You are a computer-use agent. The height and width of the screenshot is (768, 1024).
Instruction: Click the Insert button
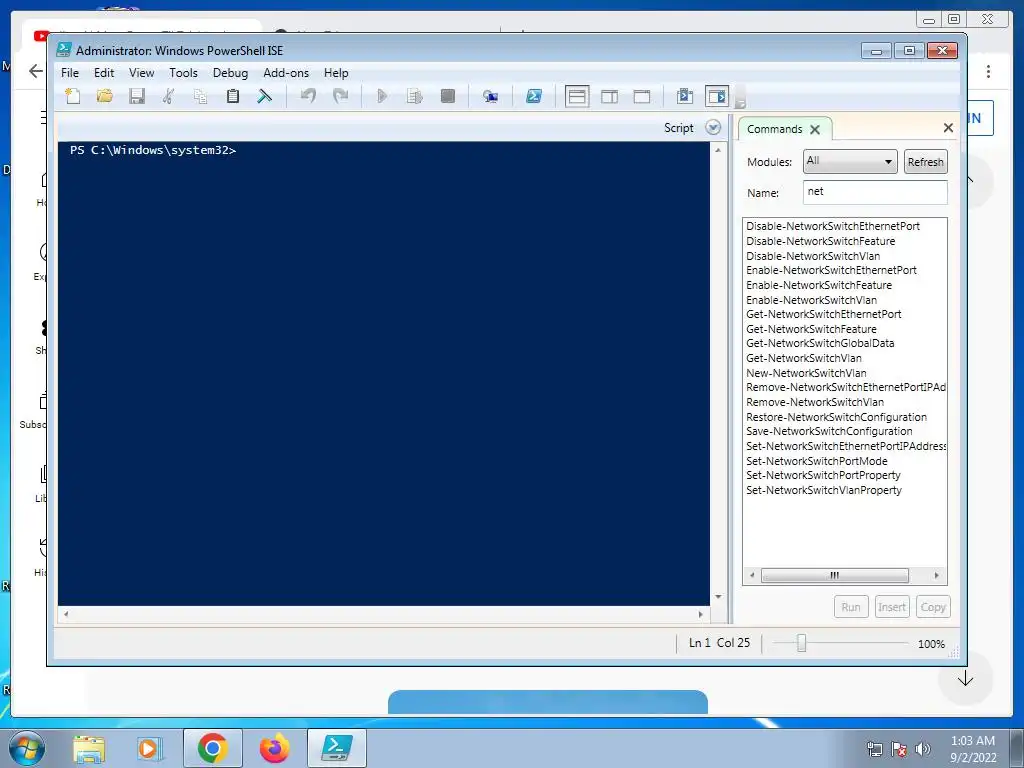891,607
